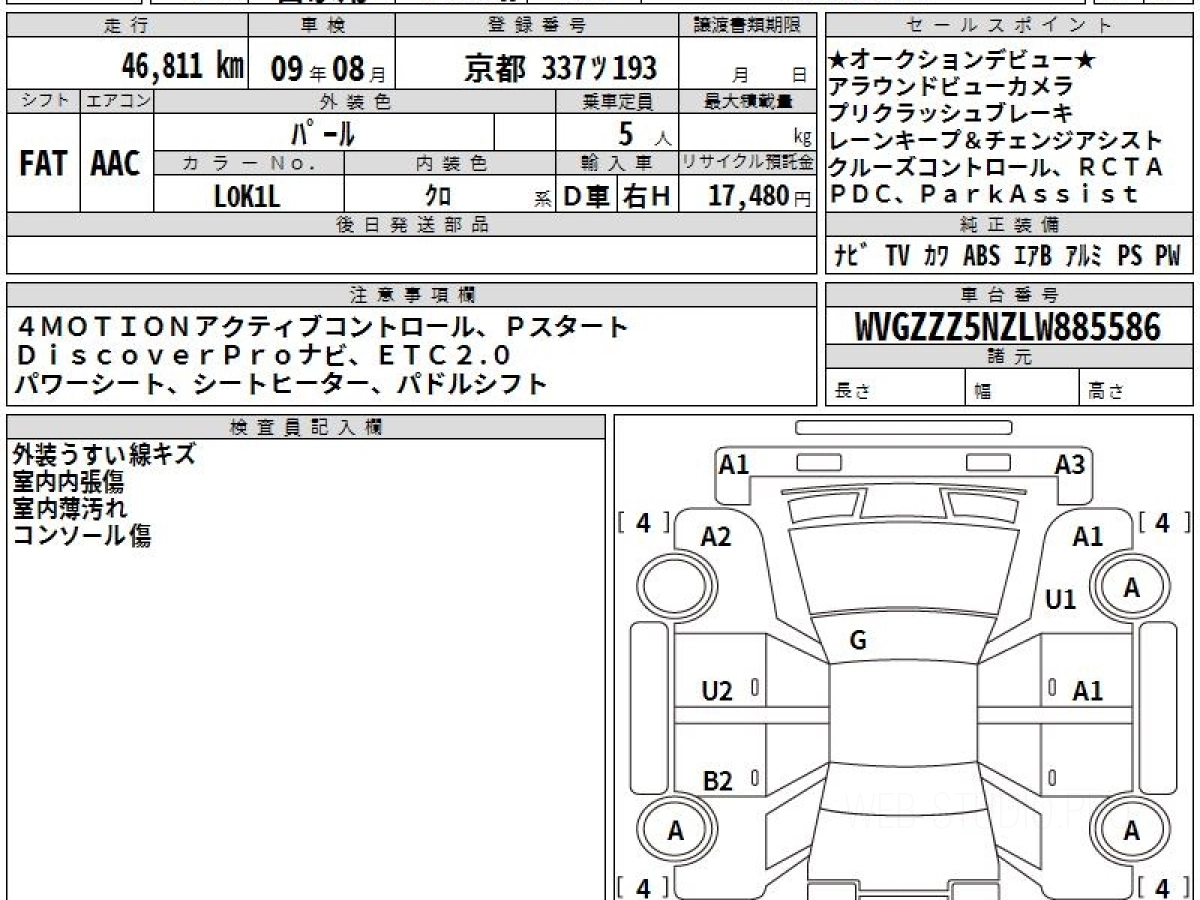Select the chassis number WVGZZZ5NZLW885586
Viewport: 1200px width, 900px height.
pyautogui.click(x=1008, y=327)
